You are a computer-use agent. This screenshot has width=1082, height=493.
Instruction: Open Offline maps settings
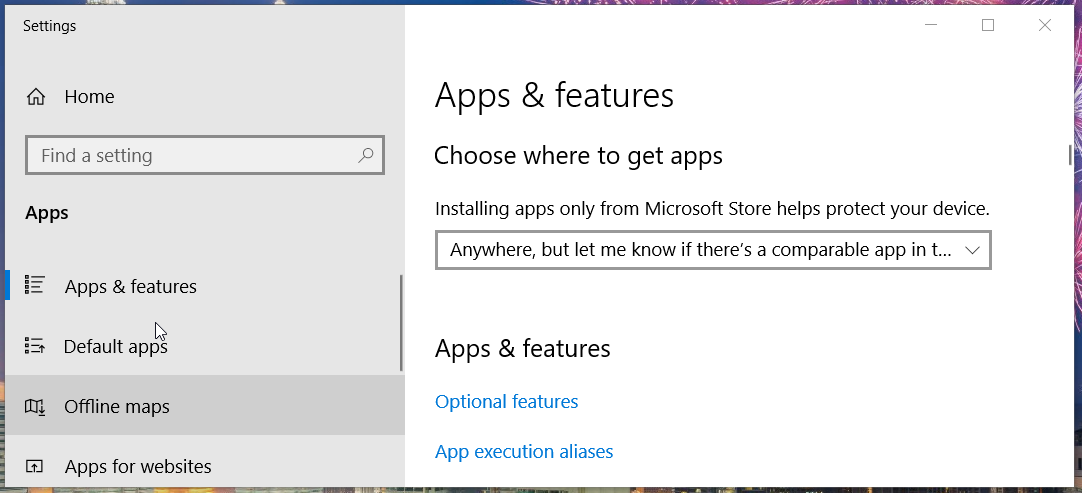204,406
